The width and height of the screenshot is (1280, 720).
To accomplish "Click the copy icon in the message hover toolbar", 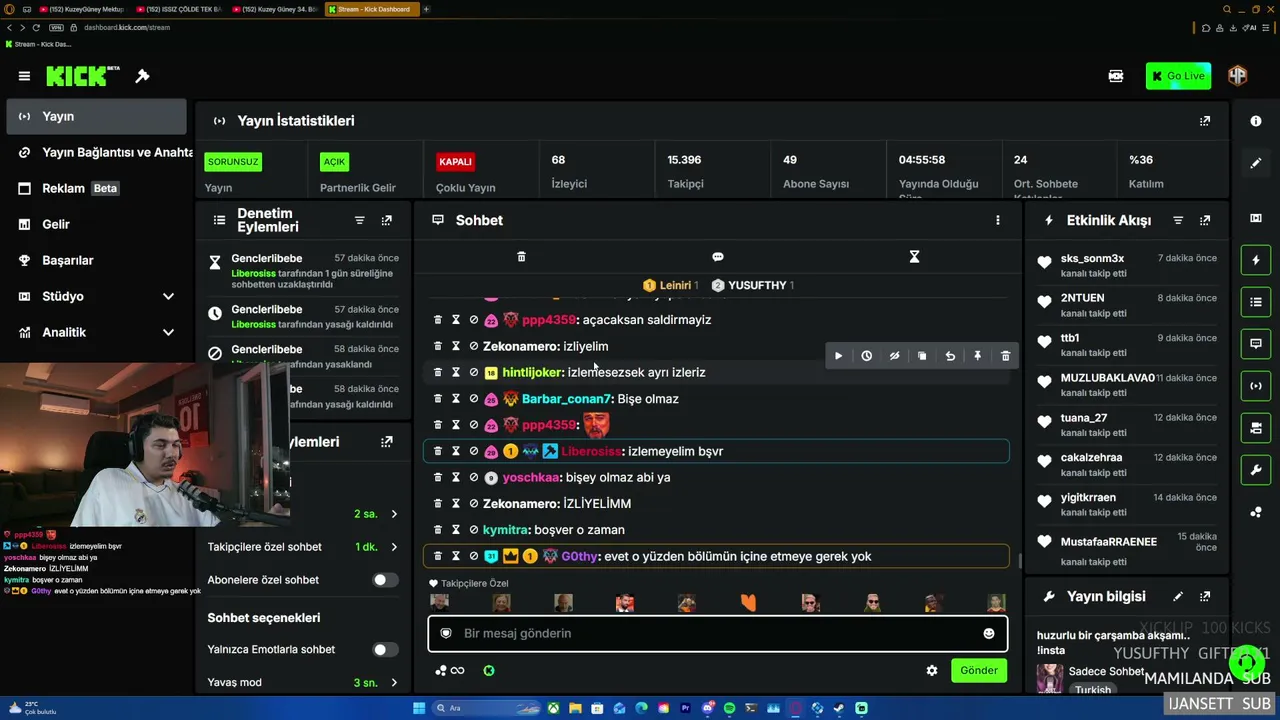I will click(922, 356).
